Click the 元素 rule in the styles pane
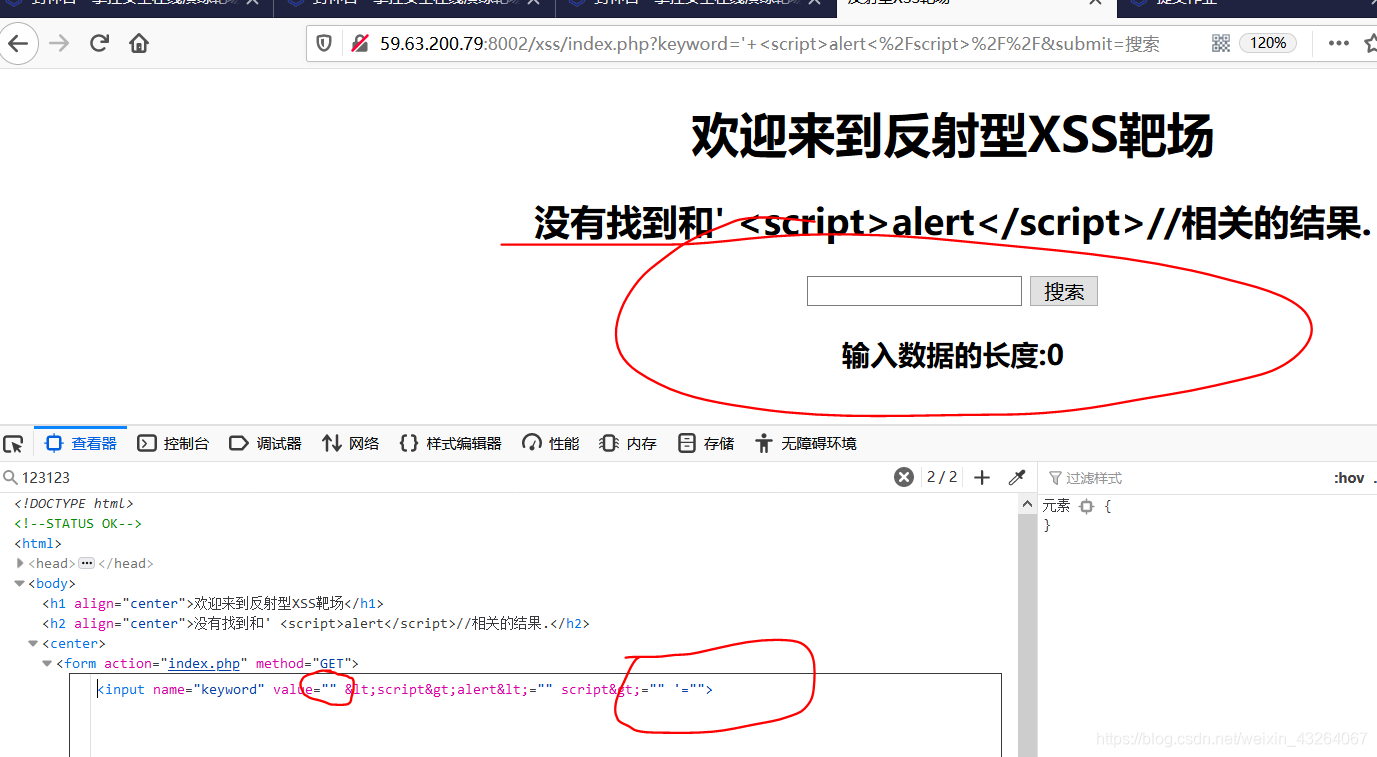 pyautogui.click(x=1056, y=506)
